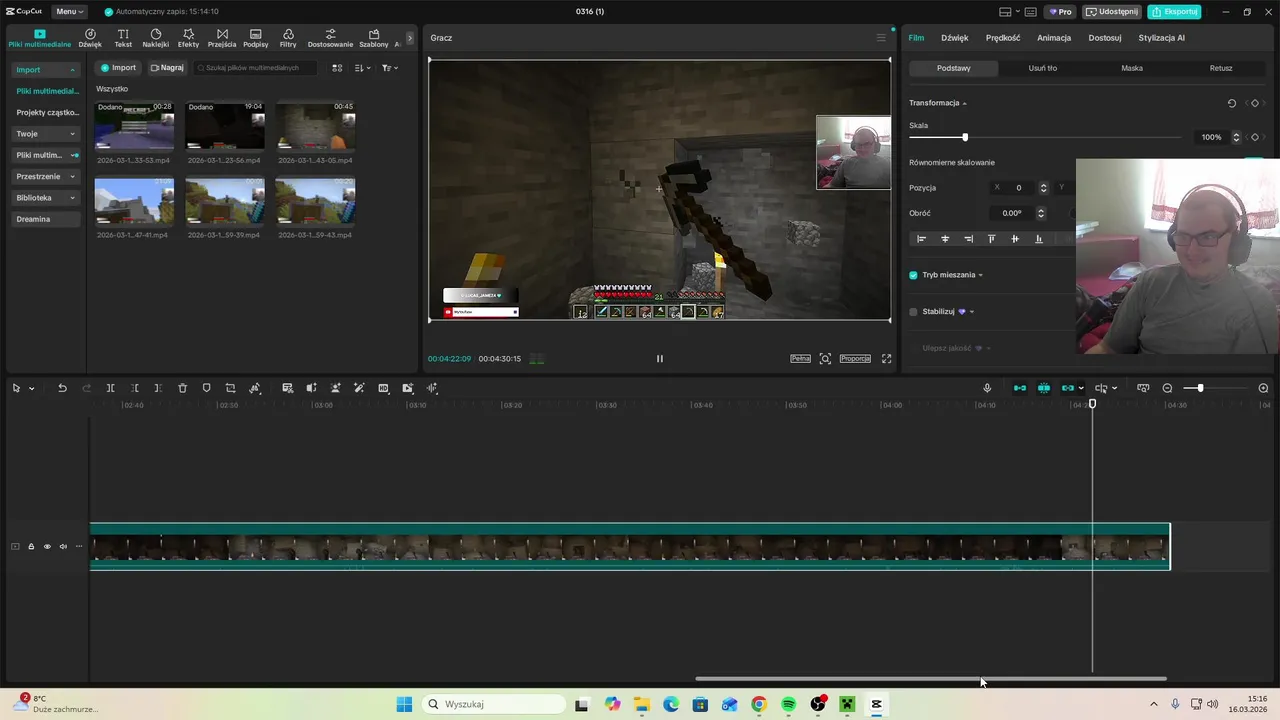
Task: Click the timeline zoom slider handle
Action: pos(1200,388)
